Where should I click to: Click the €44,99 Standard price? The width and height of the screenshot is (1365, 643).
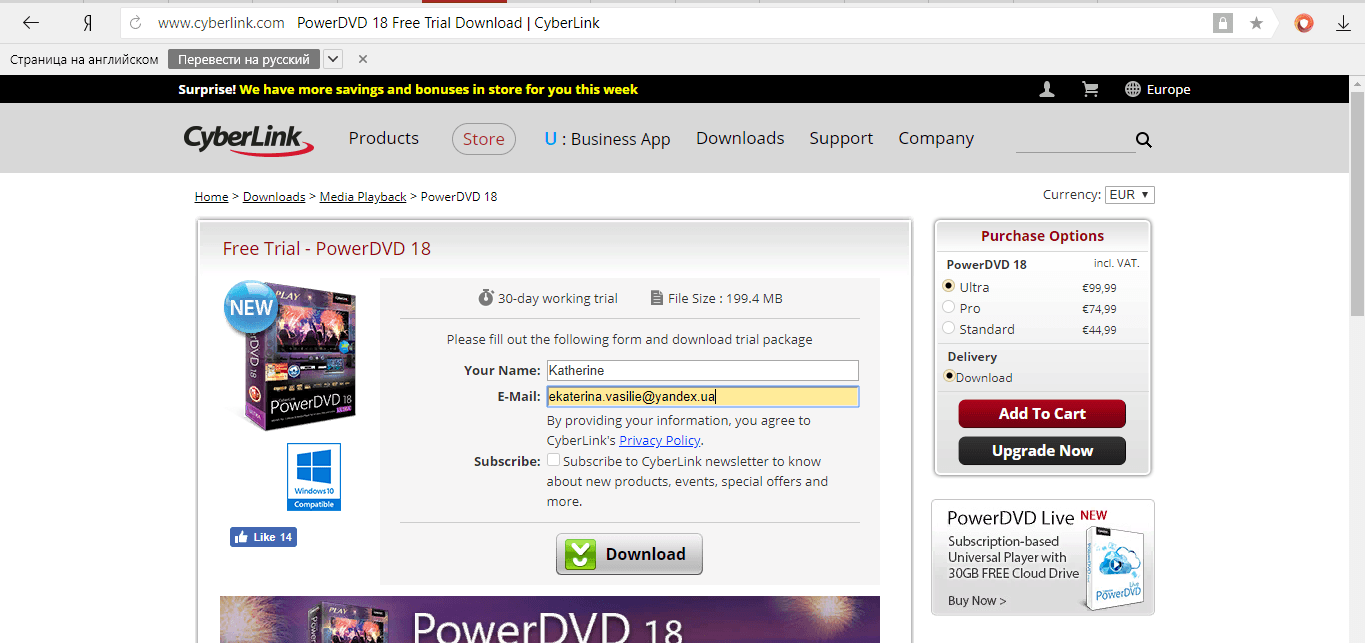click(x=1099, y=330)
